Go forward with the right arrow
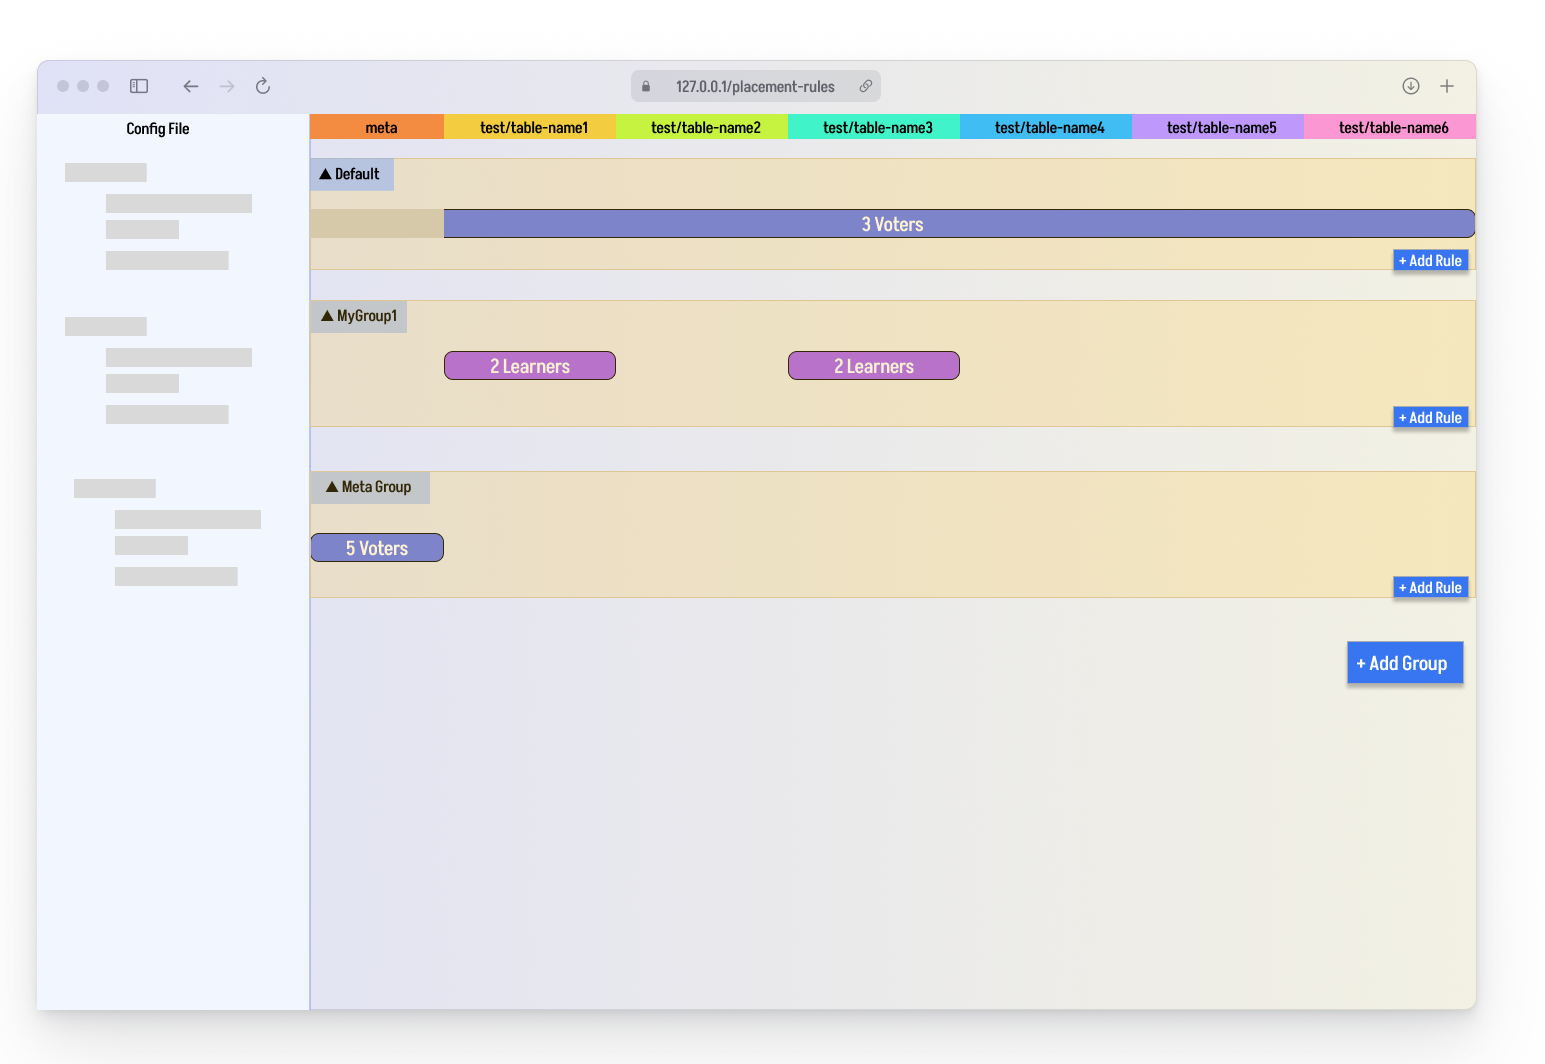The image size is (1545, 1064). 227,86
